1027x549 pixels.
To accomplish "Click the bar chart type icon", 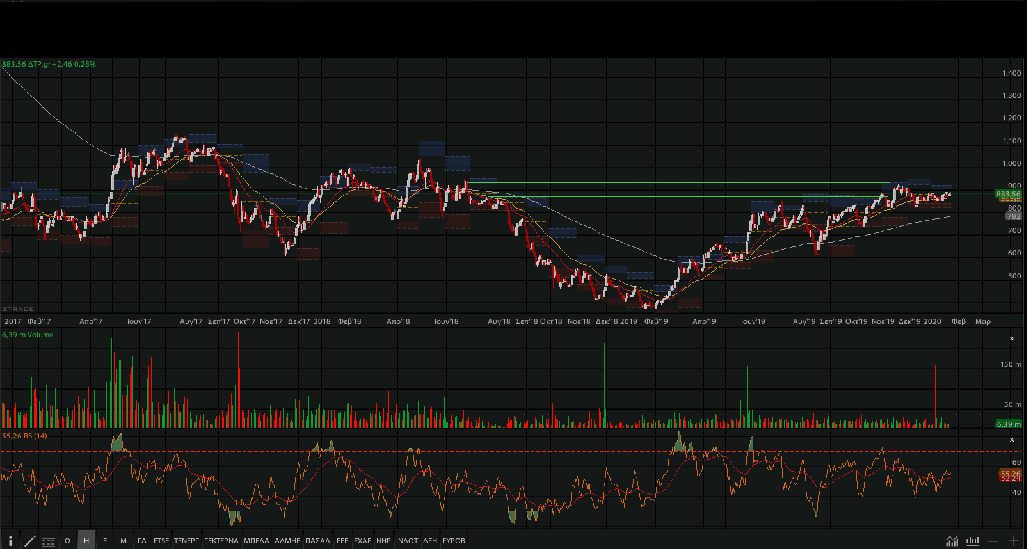I will [970, 540].
